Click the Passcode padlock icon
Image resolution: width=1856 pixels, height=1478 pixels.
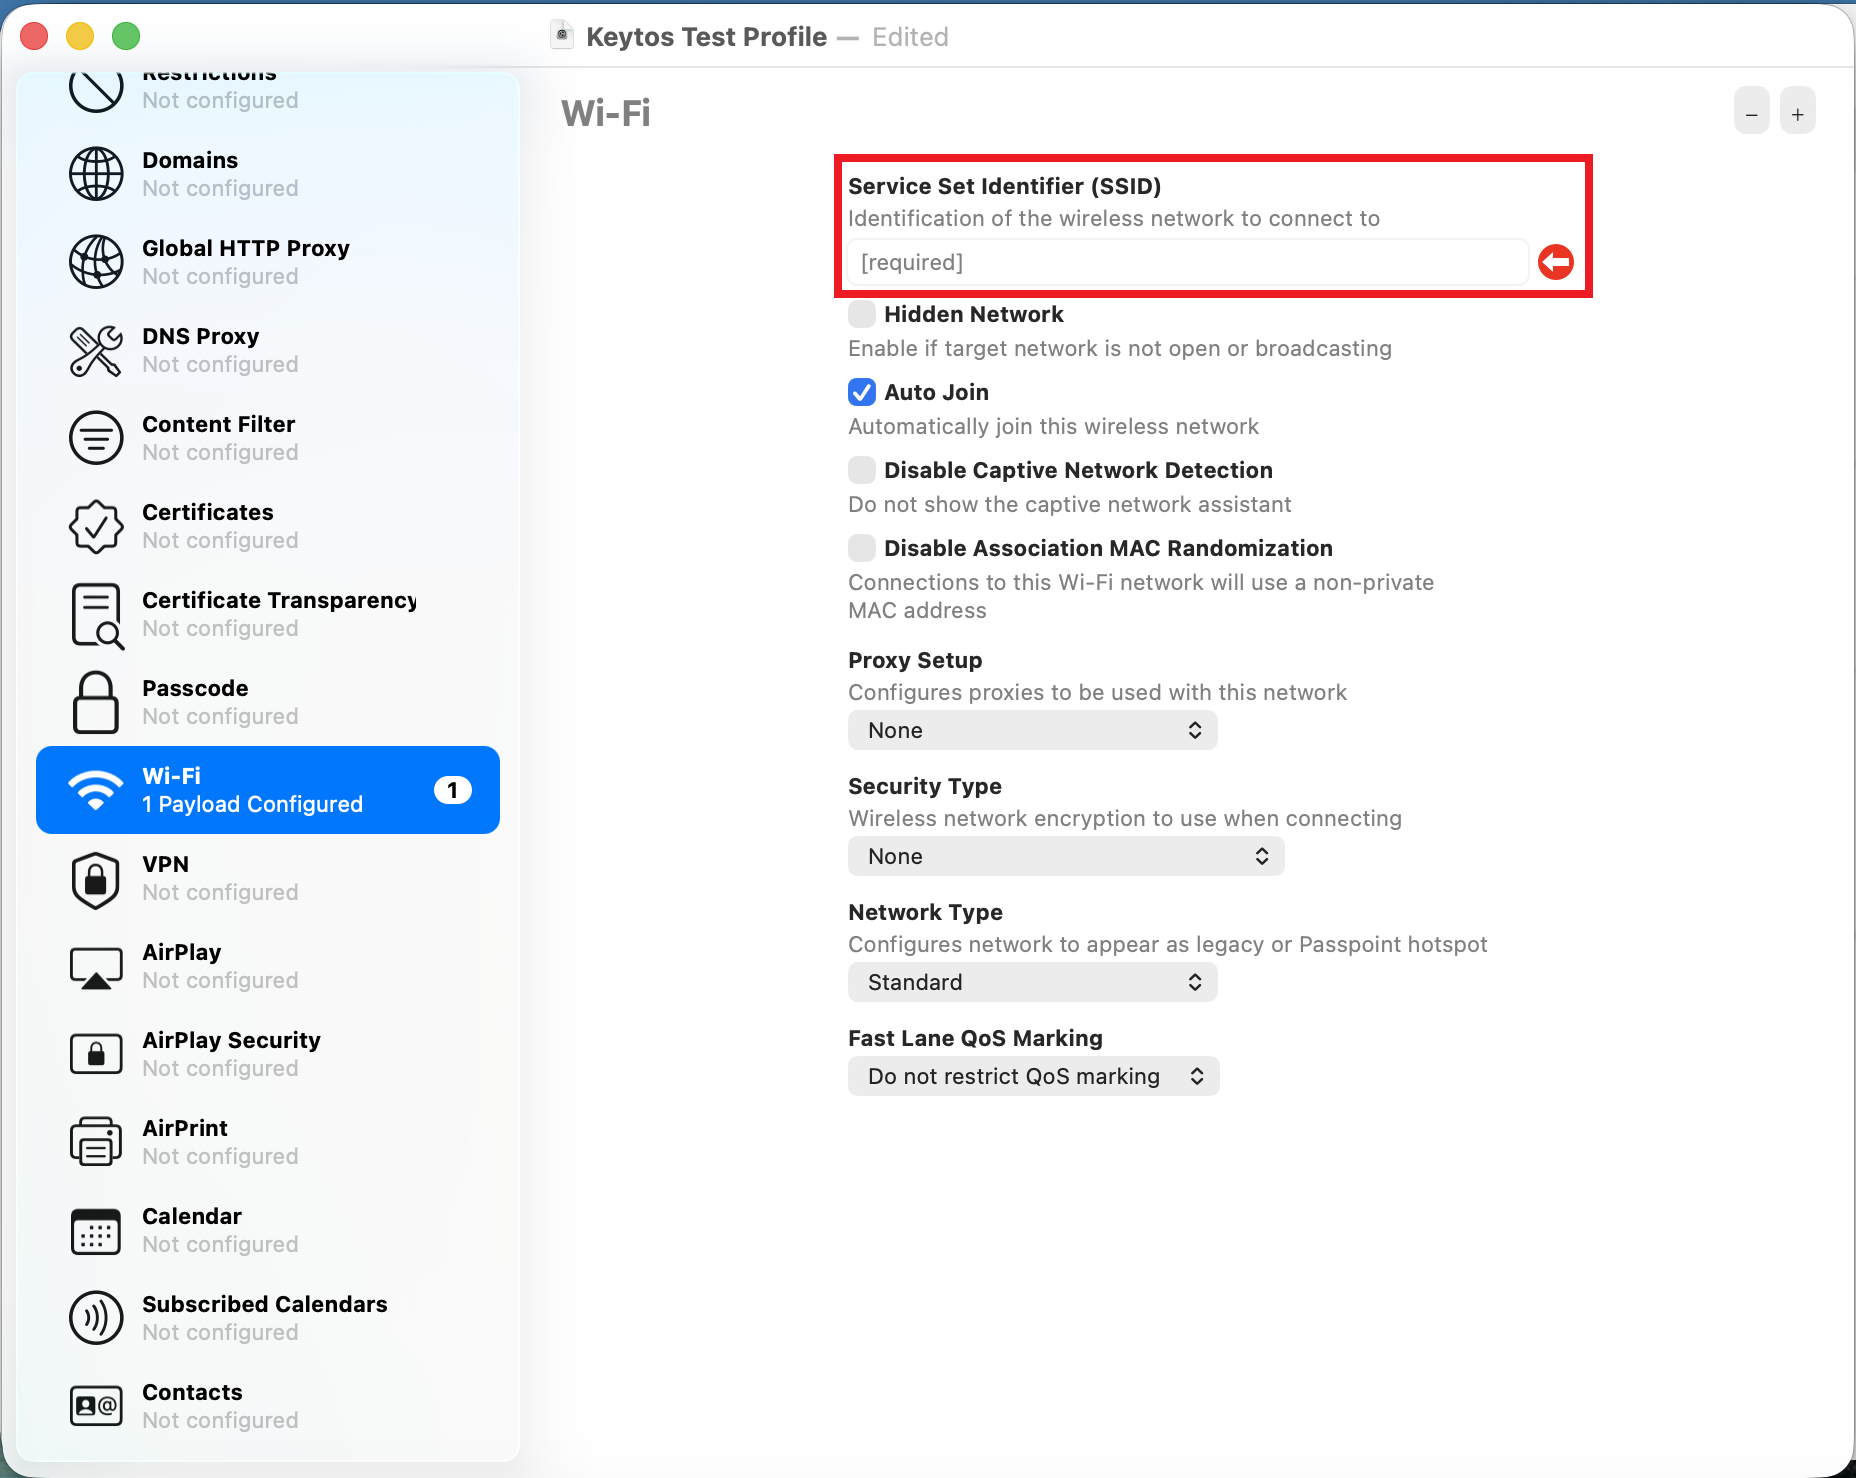point(96,702)
